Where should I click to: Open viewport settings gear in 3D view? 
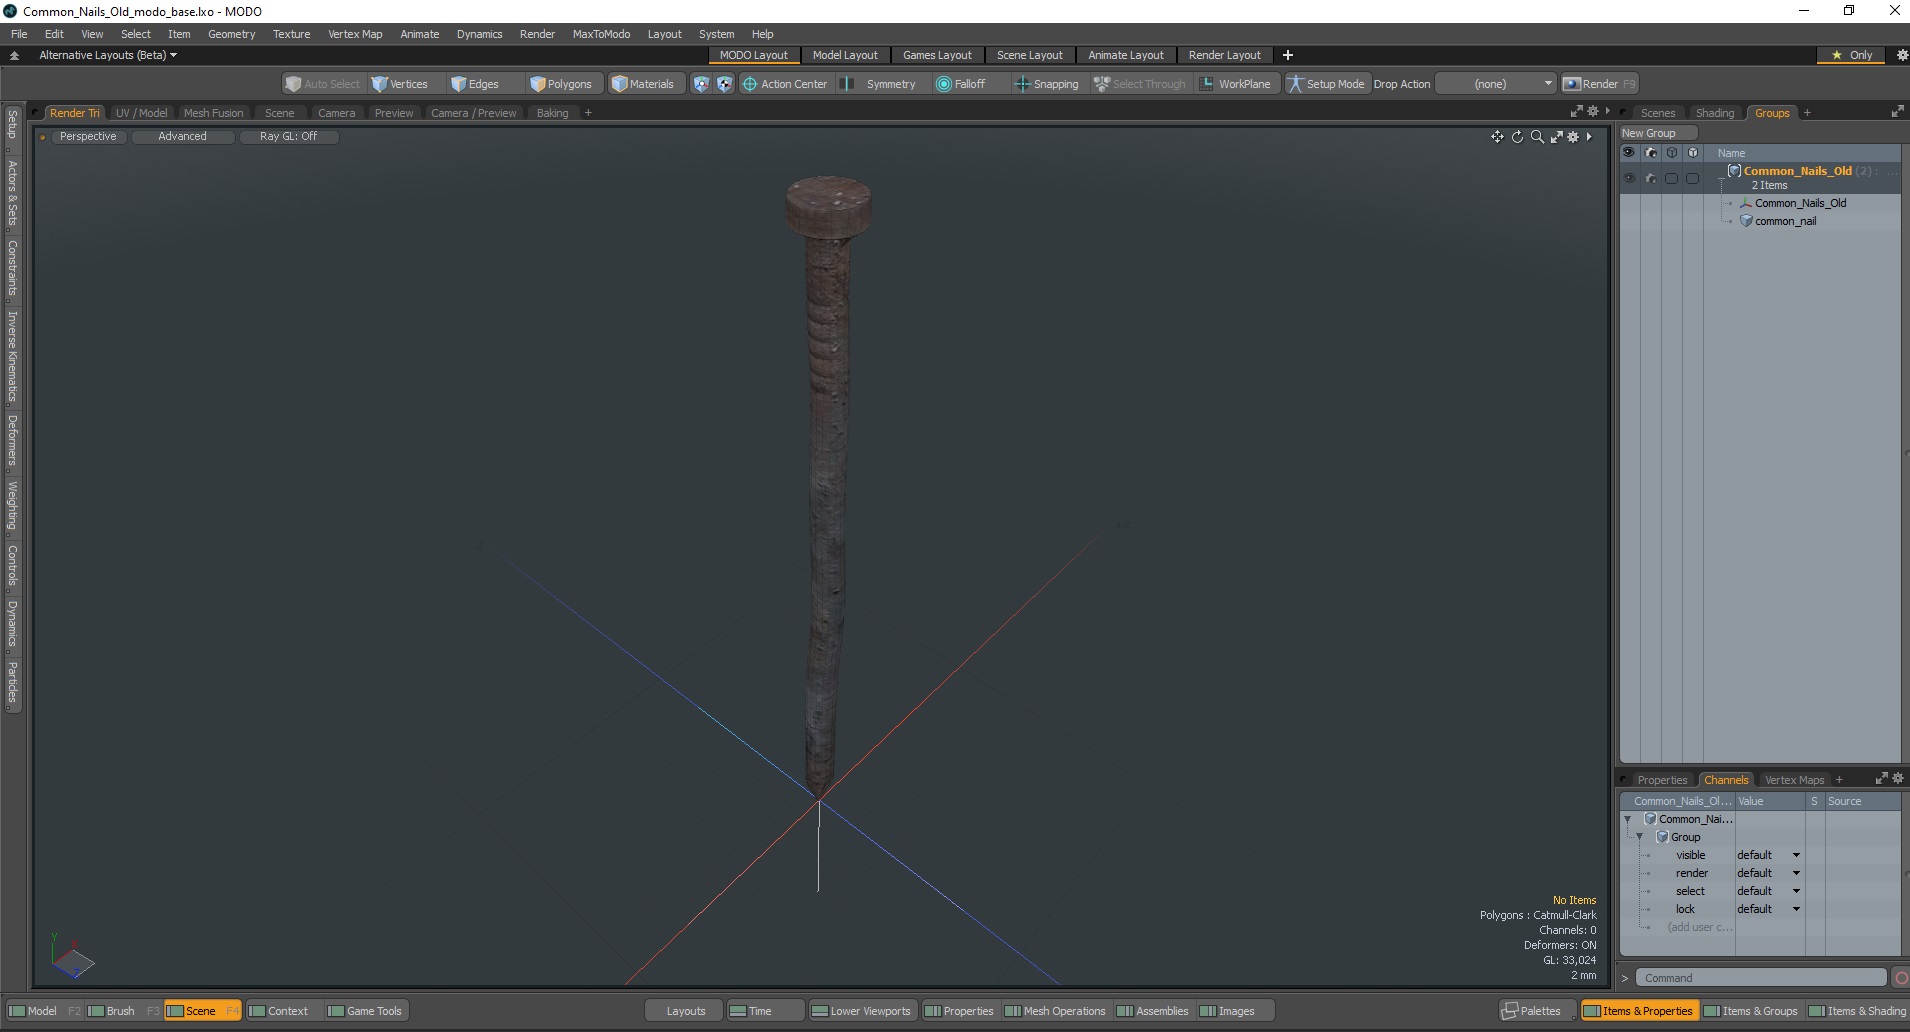click(x=1573, y=137)
